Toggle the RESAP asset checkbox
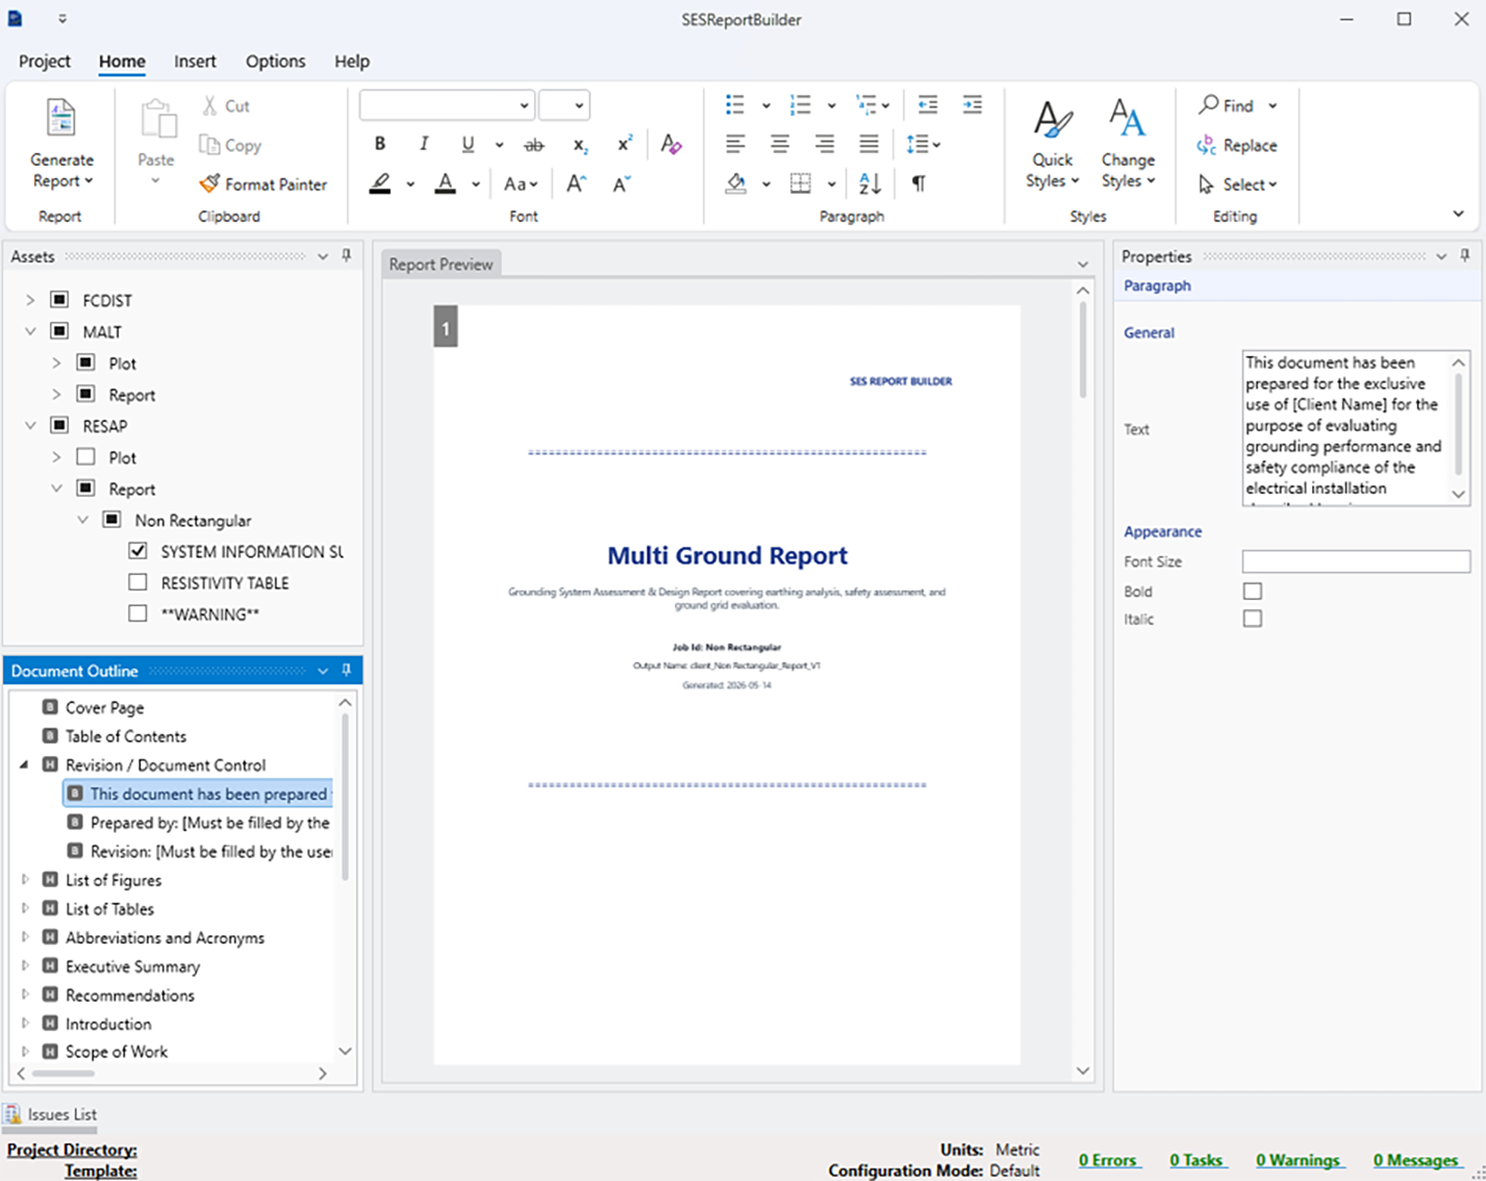 (x=60, y=426)
